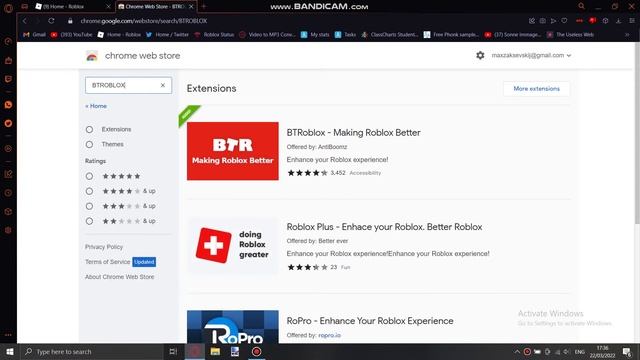Open the YouTube bookmark
The image size is (640, 360).
tap(71, 35)
